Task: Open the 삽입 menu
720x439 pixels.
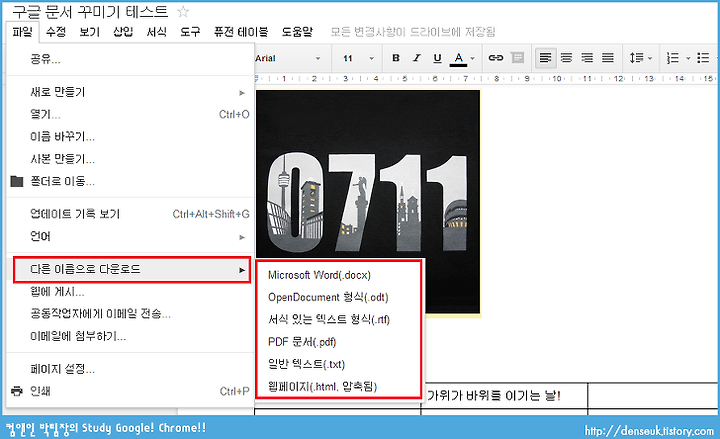Action: click(123, 32)
